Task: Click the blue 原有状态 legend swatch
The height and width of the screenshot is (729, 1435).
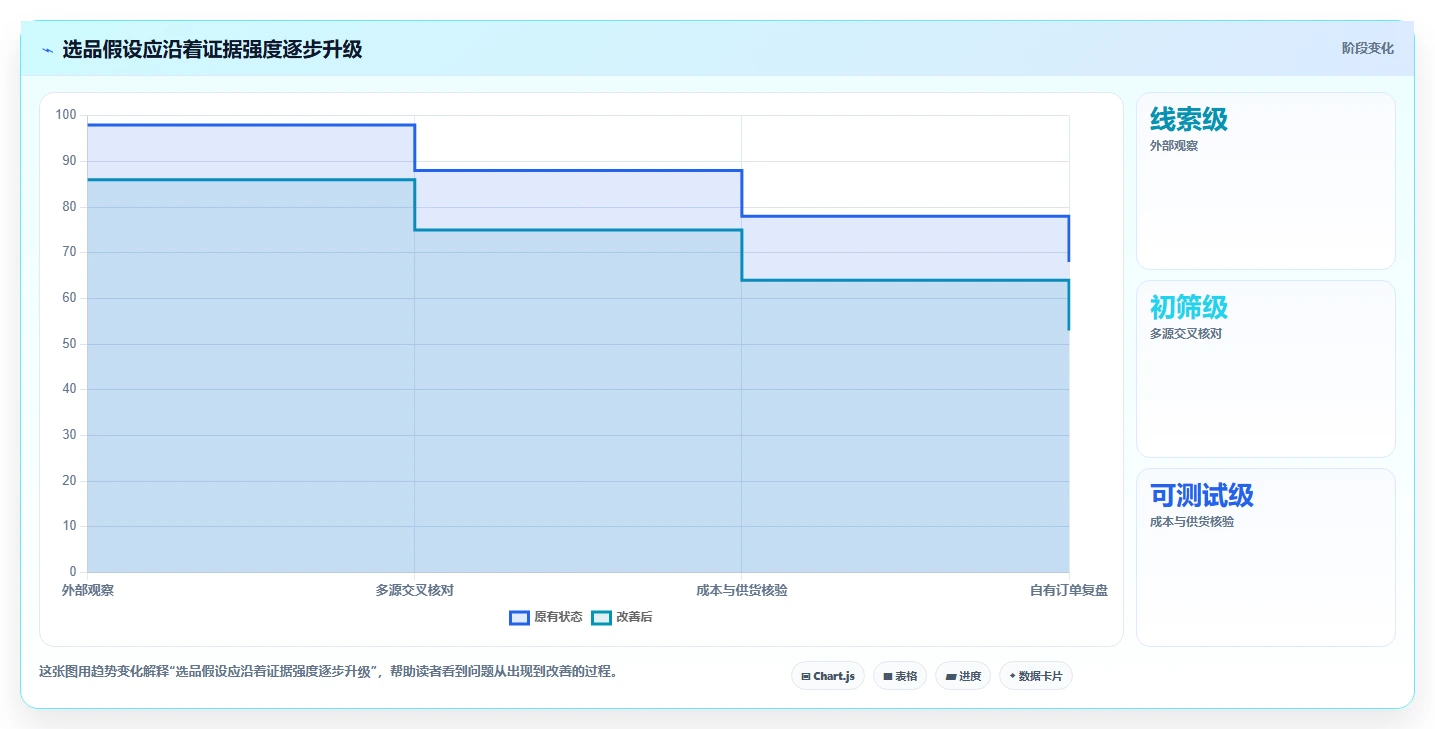Action: (519, 617)
